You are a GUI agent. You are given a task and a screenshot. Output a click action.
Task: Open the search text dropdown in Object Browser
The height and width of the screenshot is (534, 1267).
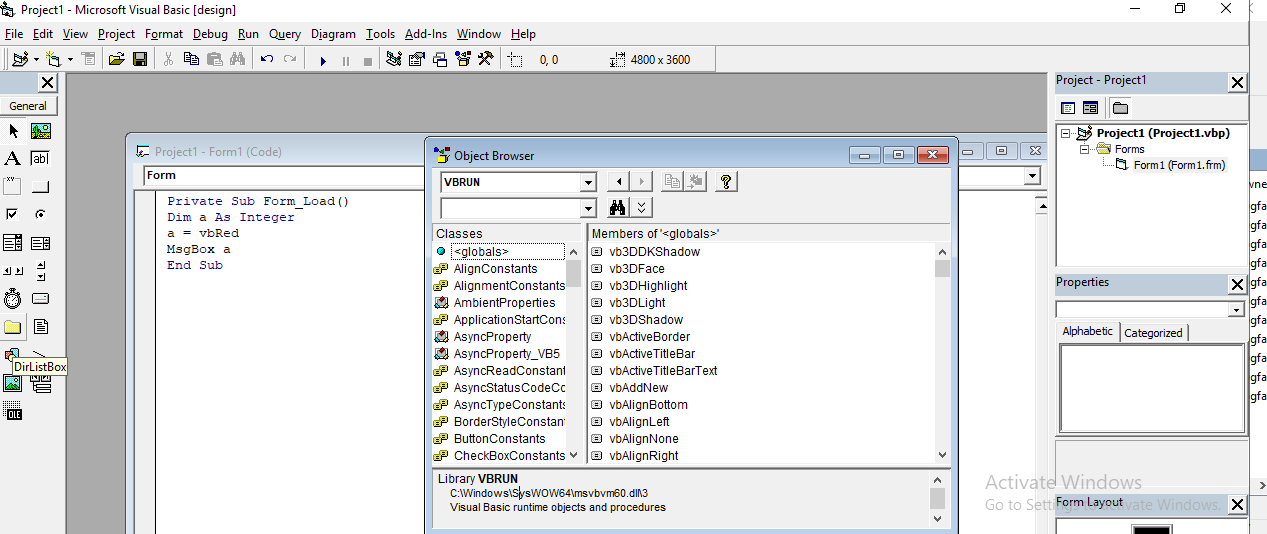588,208
